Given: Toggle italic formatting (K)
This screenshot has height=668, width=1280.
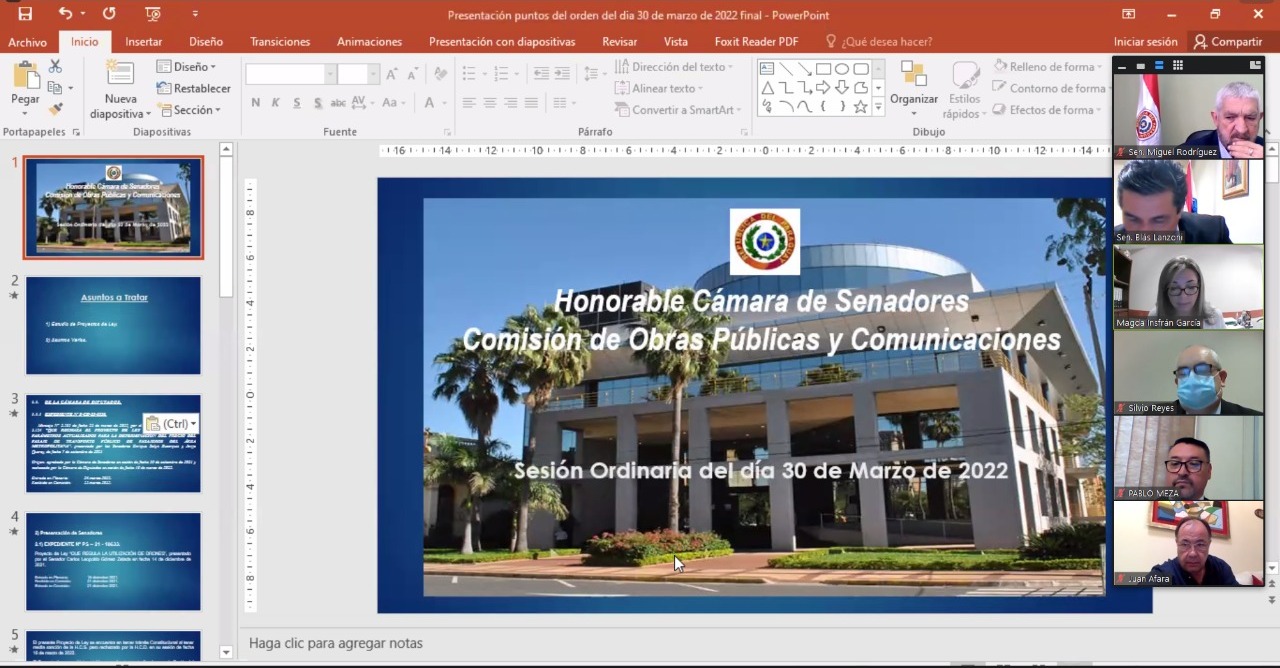Looking at the screenshot, I should pos(276,103).
